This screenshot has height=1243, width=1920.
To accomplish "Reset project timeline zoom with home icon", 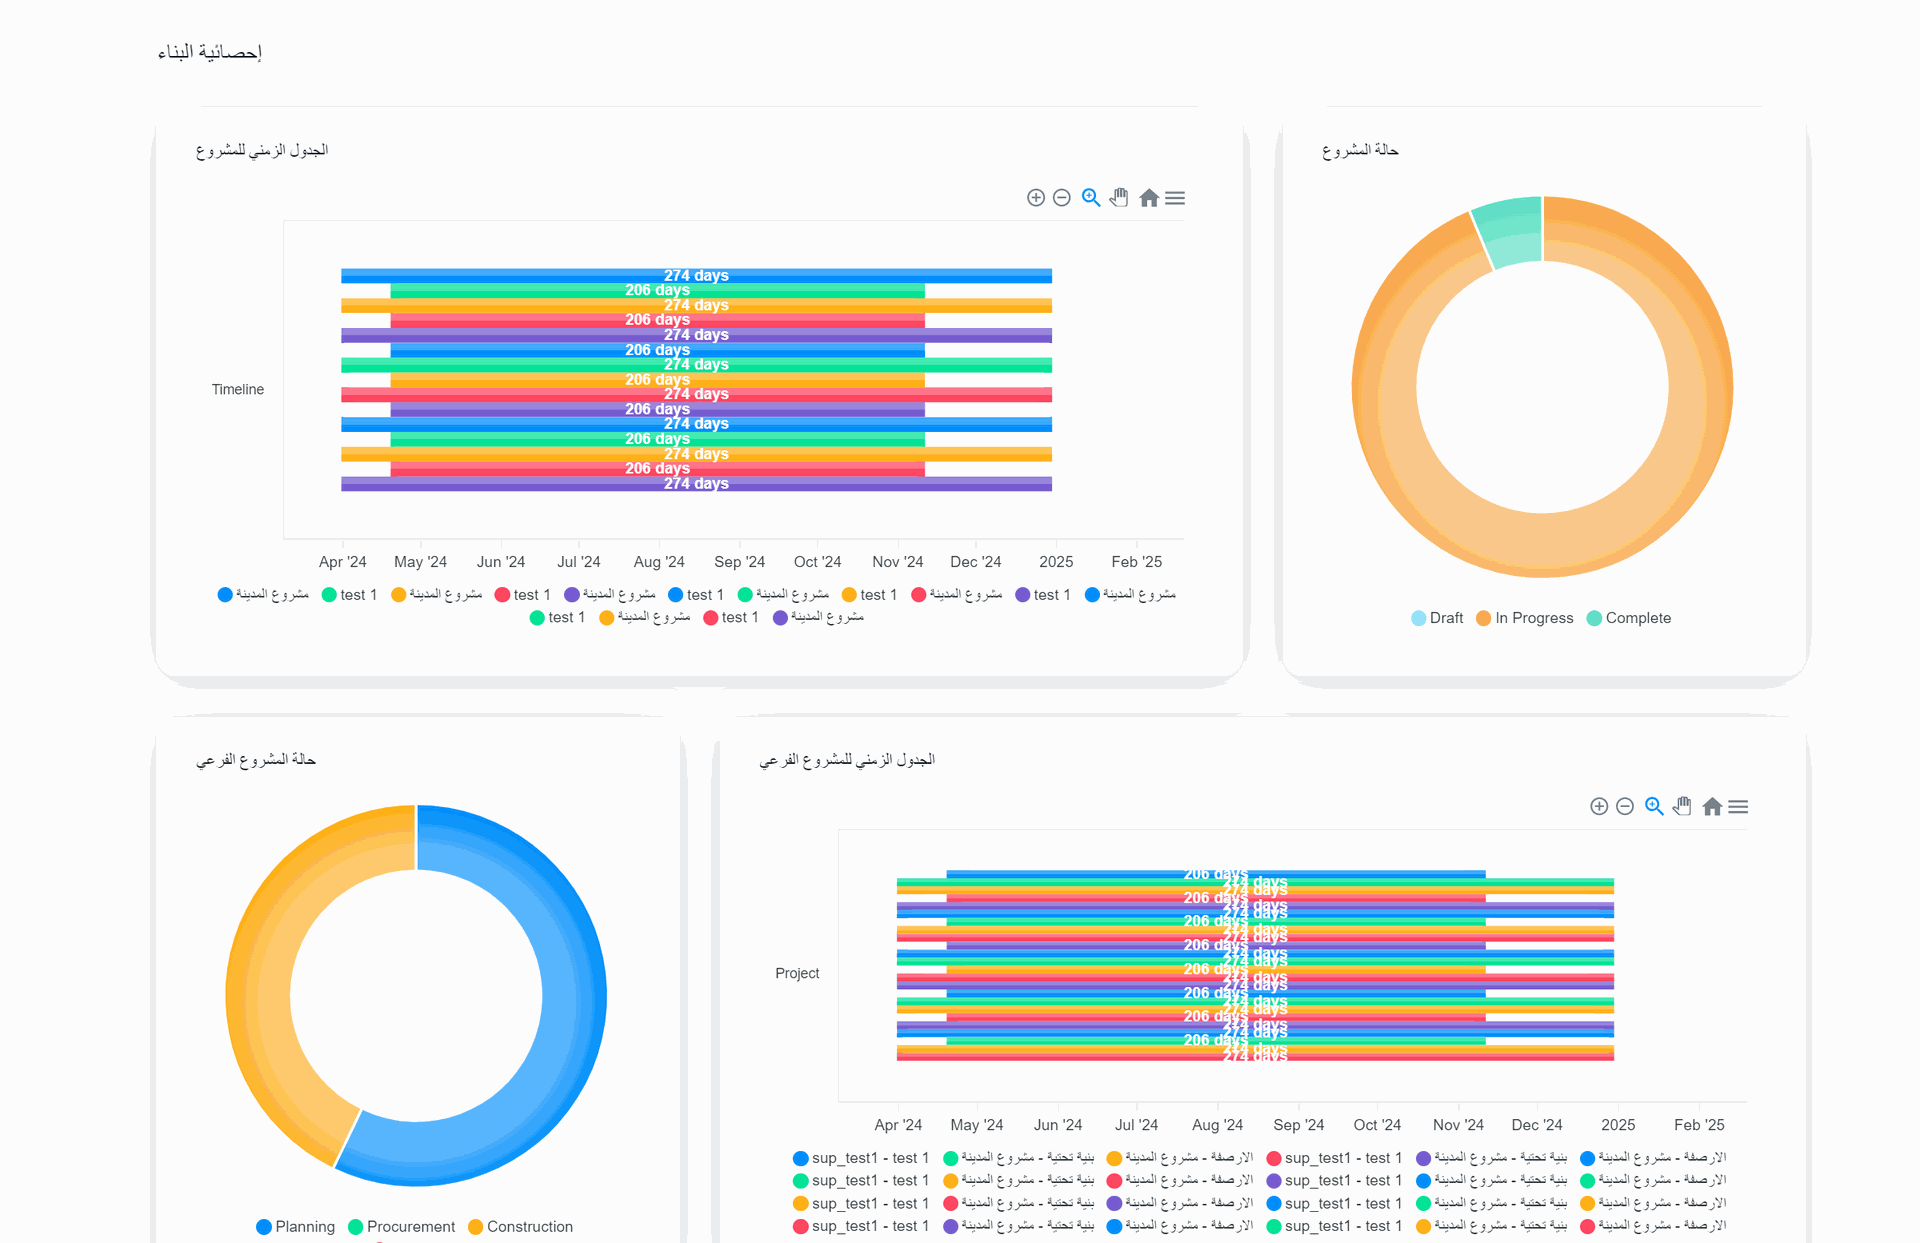I will [x=1149, y=198].
